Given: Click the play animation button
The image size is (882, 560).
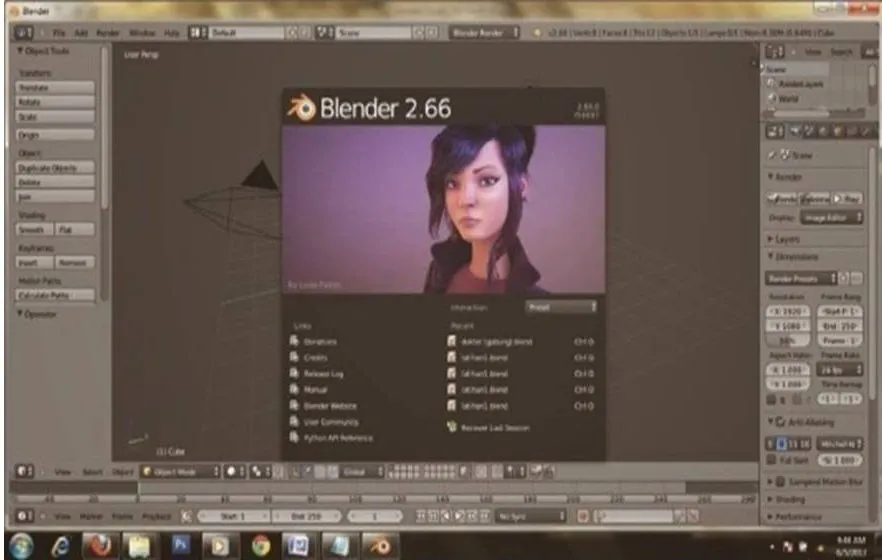Looking at the screenshot, I should (x=460, y=516).
